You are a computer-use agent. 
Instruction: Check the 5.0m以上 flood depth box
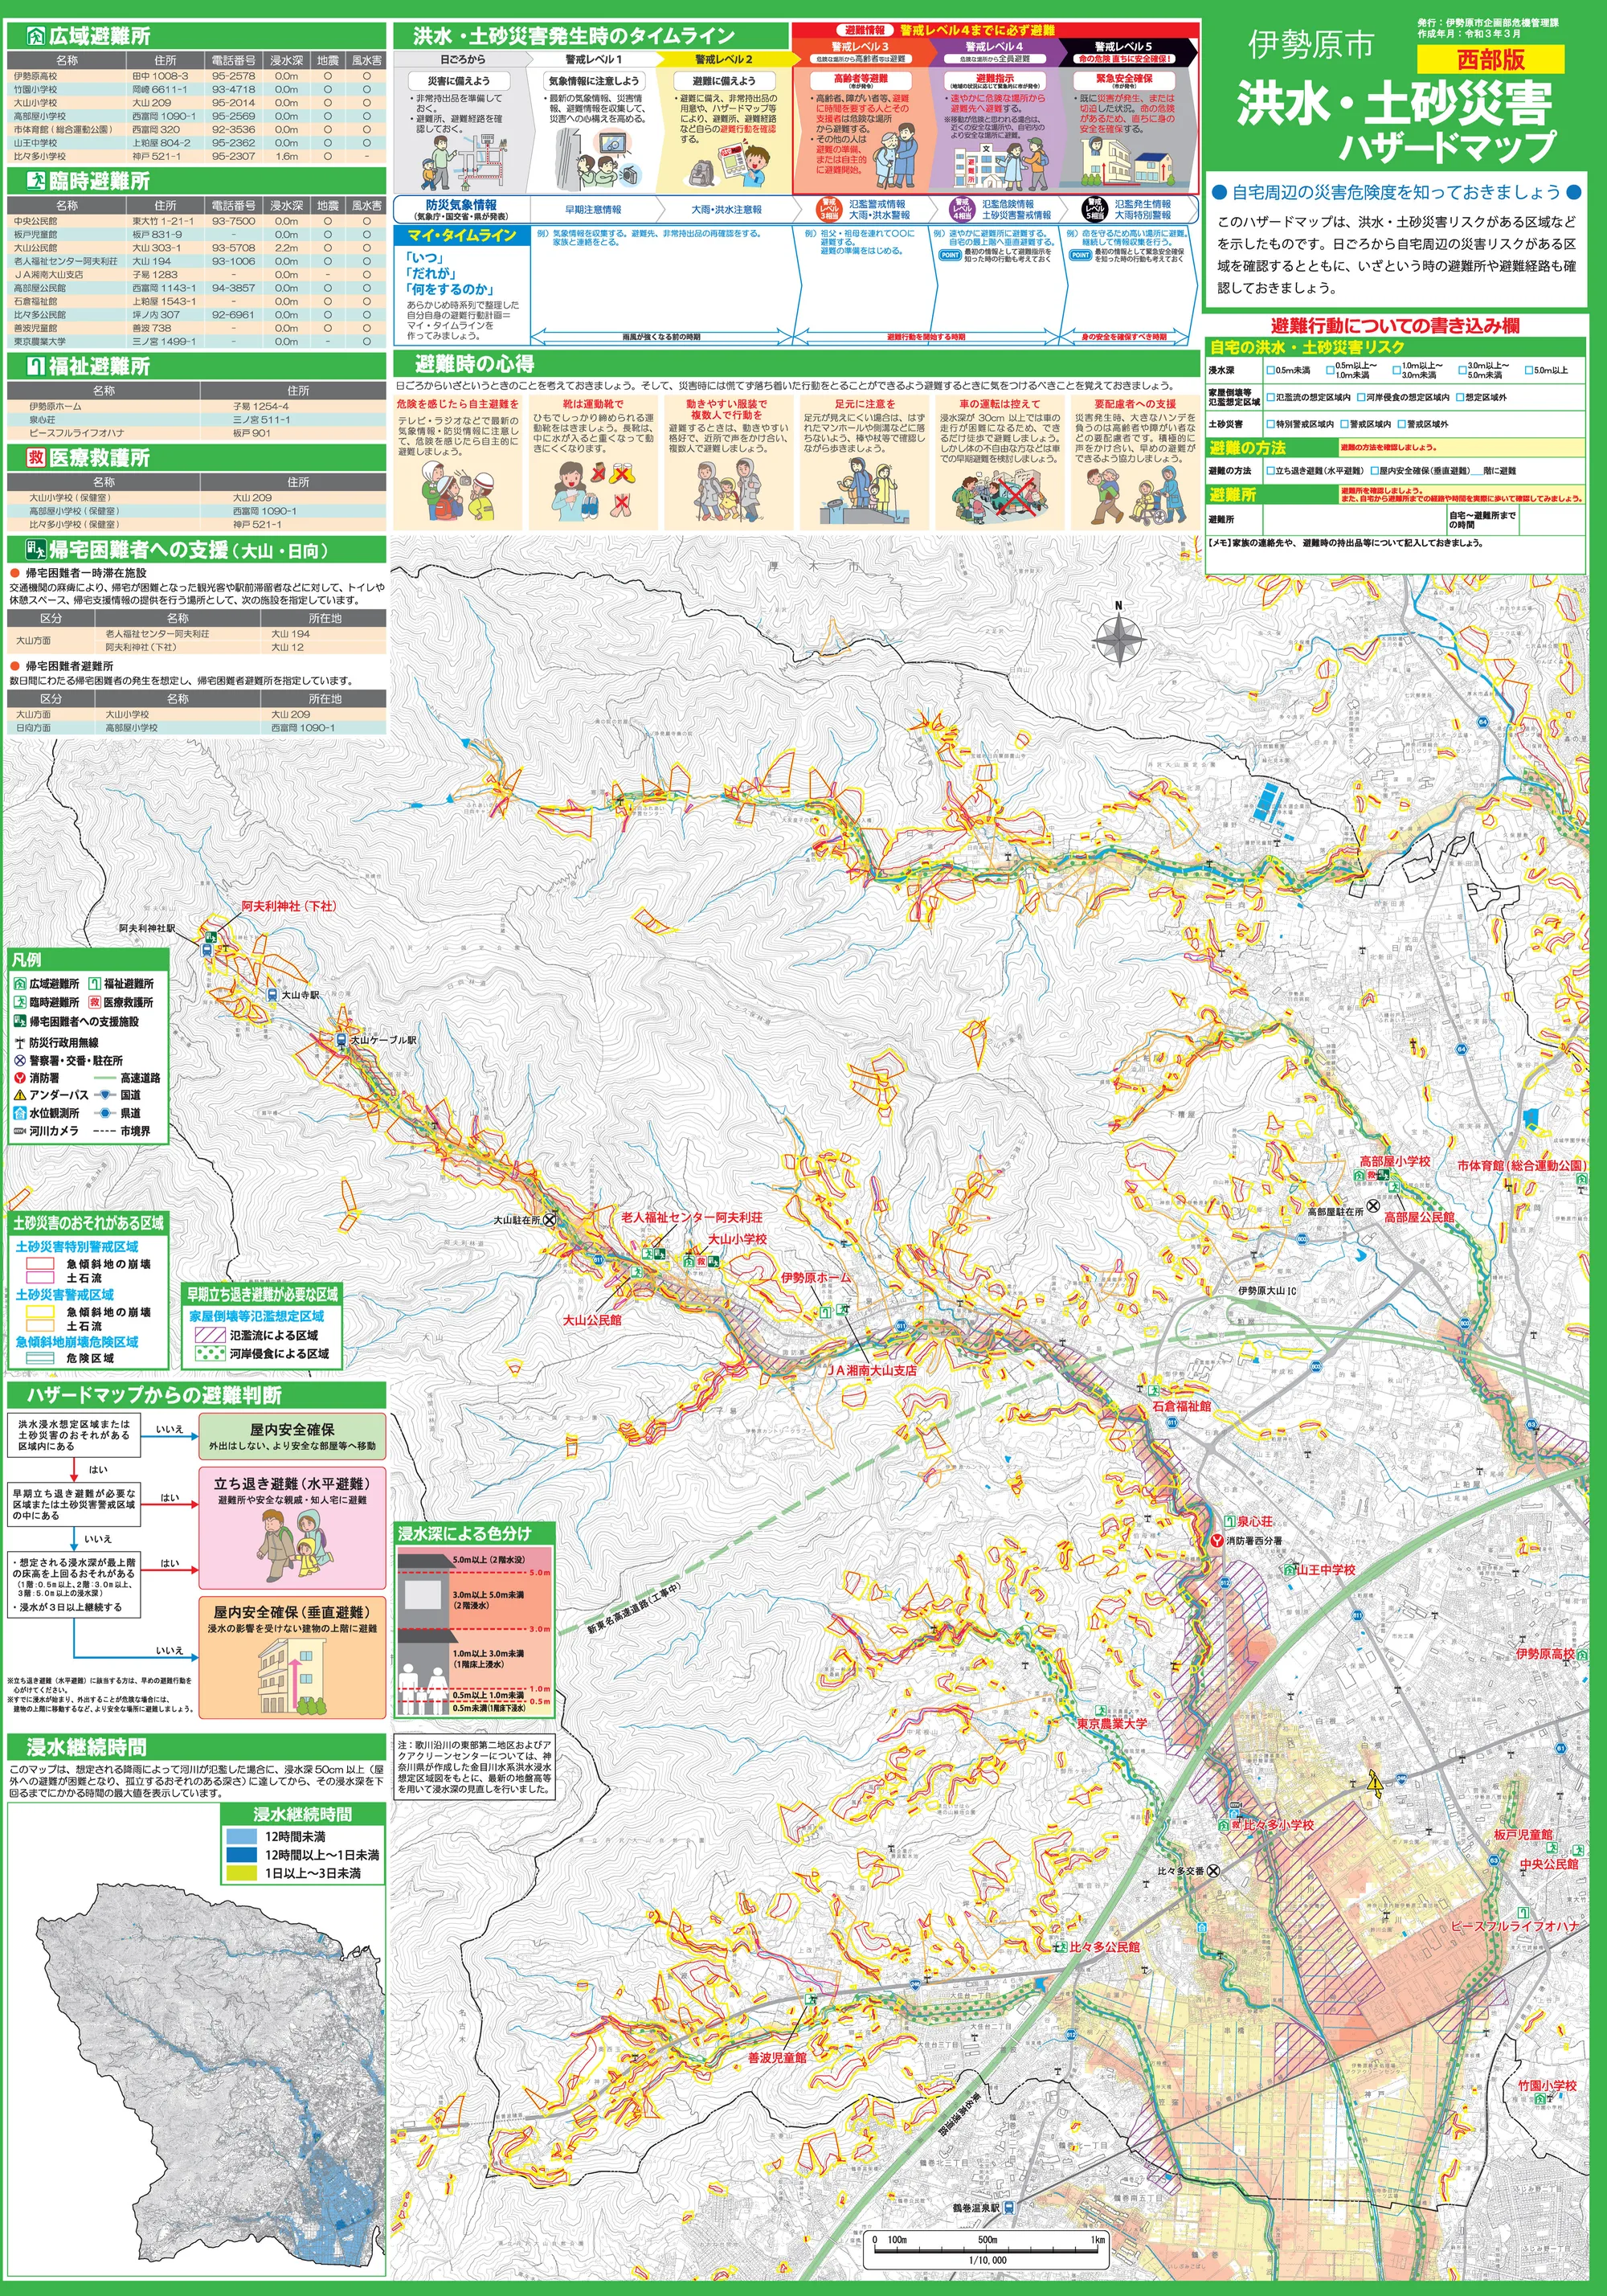[1529, 370]
